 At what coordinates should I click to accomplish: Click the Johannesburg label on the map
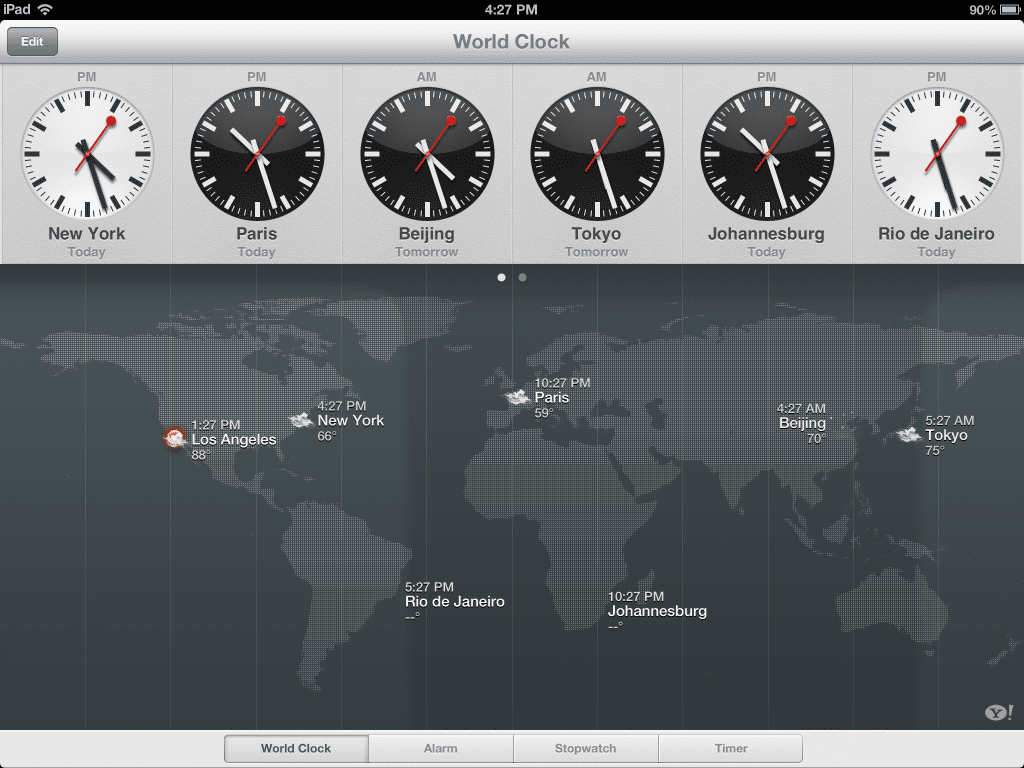coord(657,611)
